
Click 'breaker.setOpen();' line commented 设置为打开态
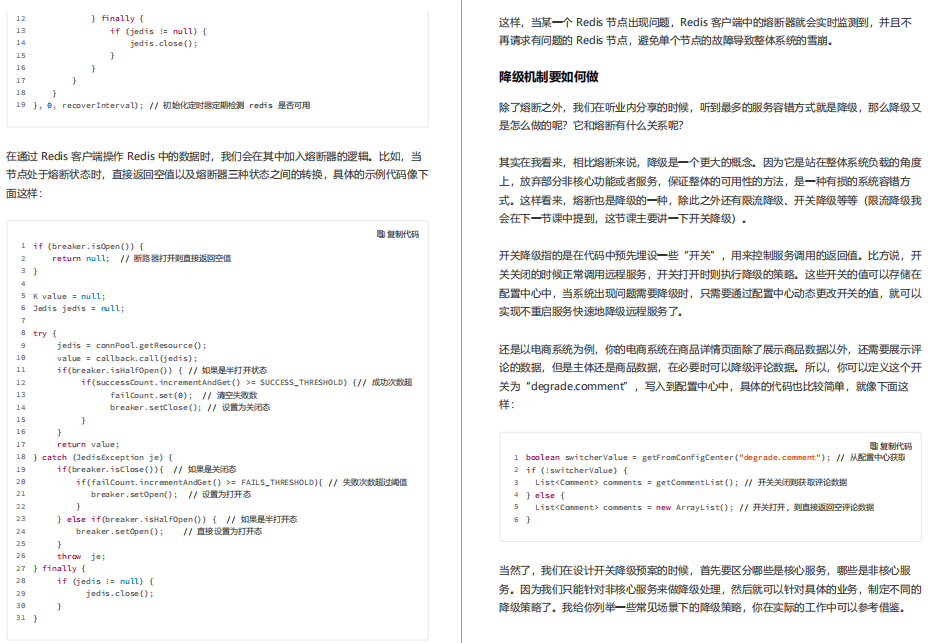(x=171, y=494)
